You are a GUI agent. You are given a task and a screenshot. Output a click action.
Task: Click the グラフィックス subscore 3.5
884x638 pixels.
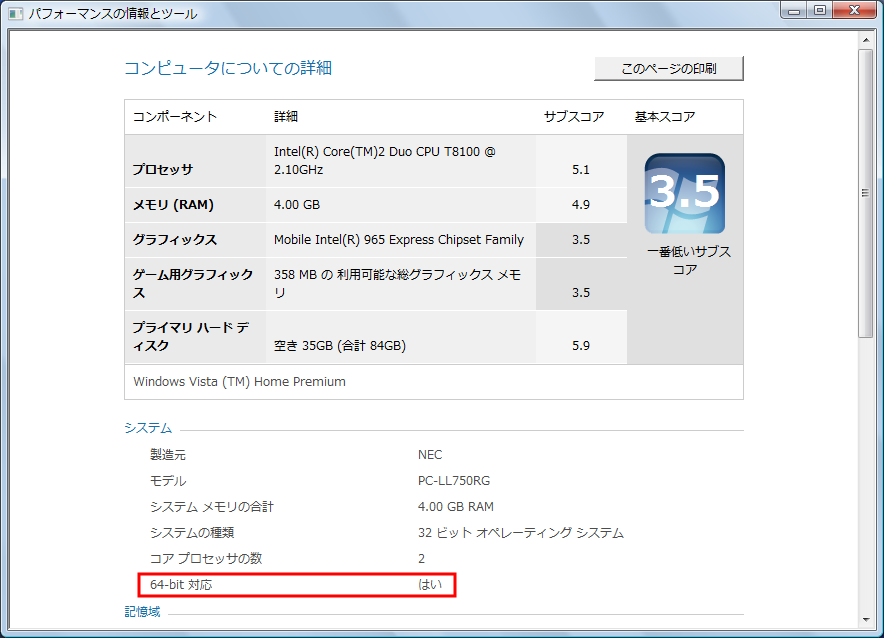pyautogui.click(x=581, y=240)
